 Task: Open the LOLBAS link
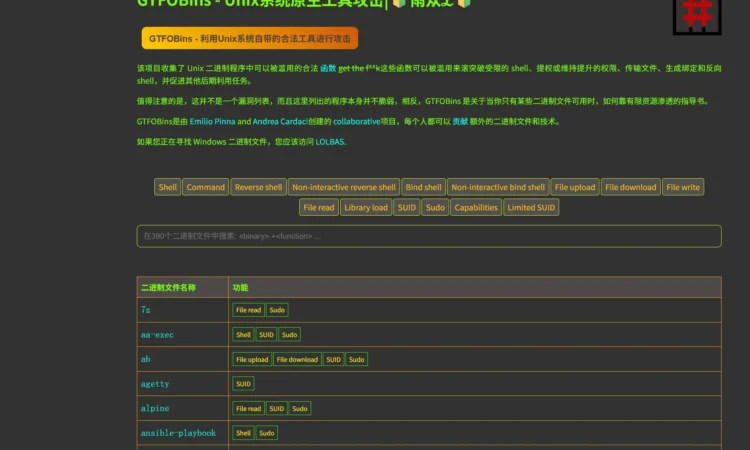point(330,142)
